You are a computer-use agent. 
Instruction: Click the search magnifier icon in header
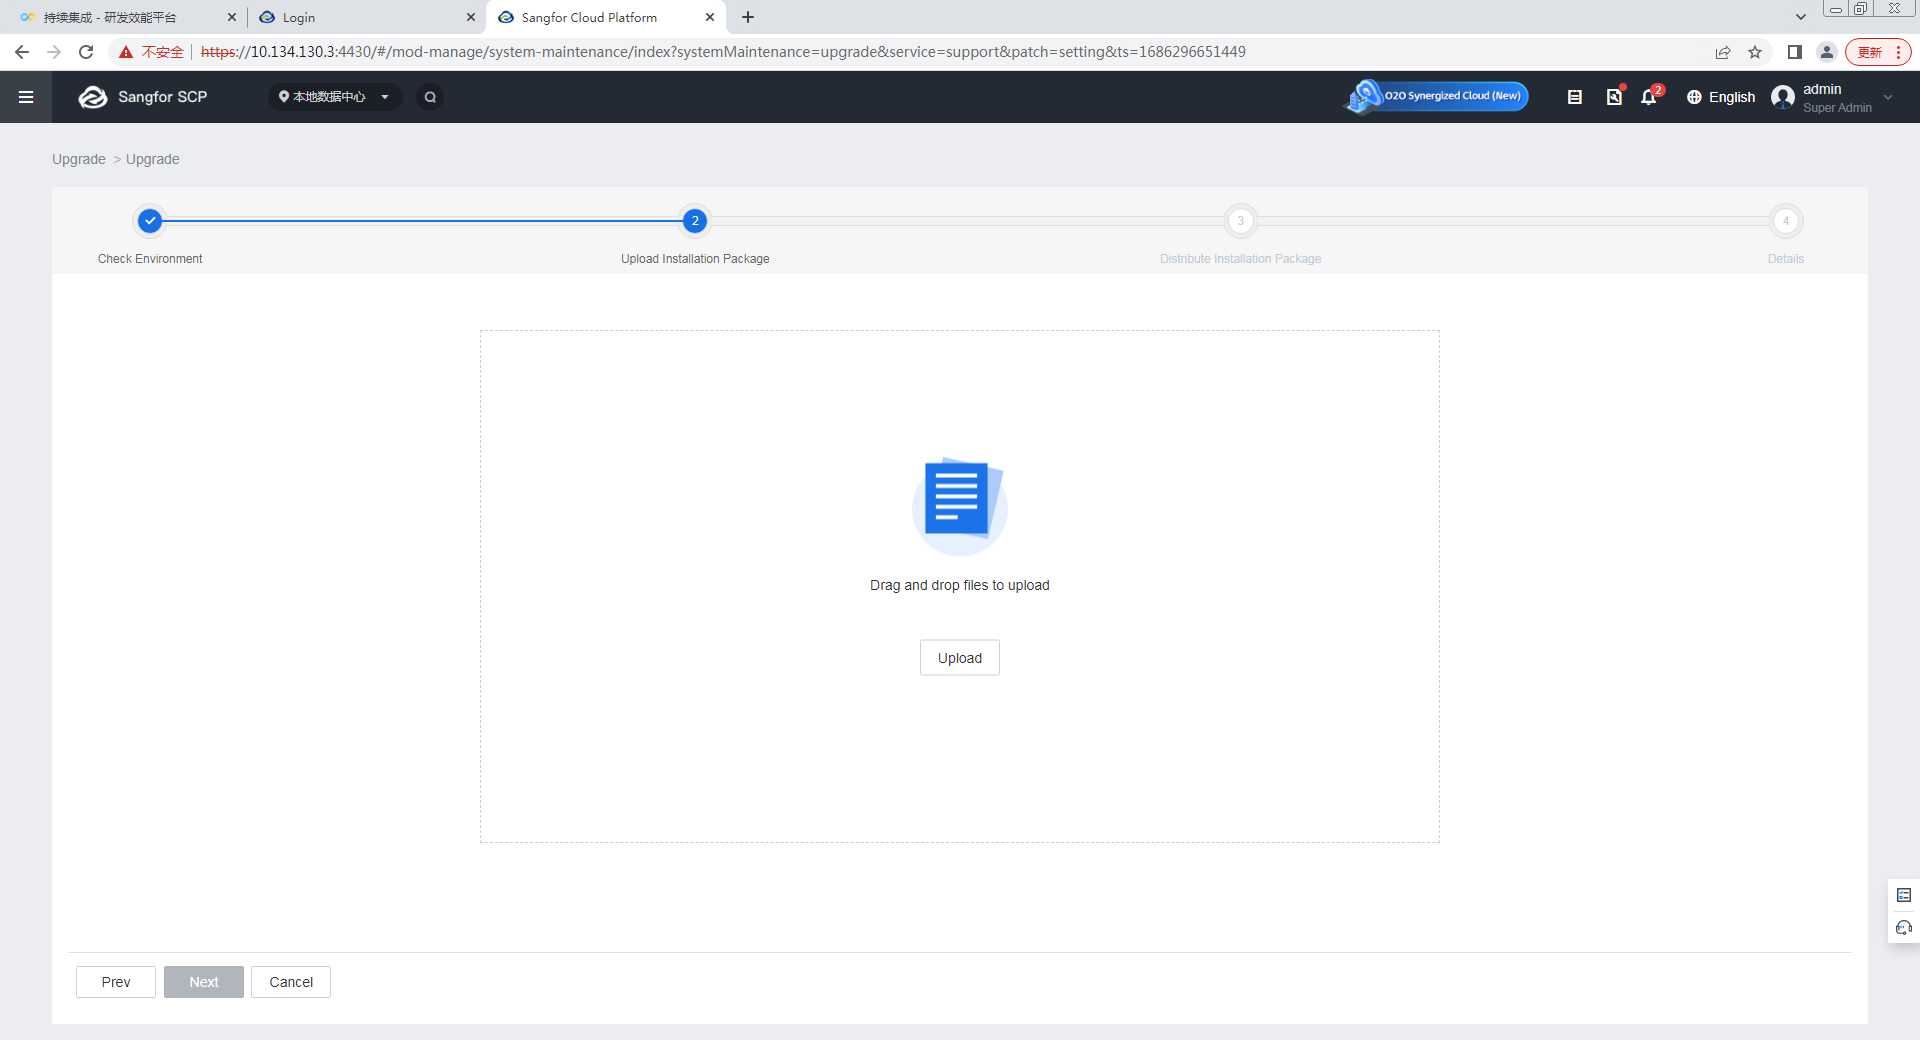pyautogui.click(x=430, y=97)
